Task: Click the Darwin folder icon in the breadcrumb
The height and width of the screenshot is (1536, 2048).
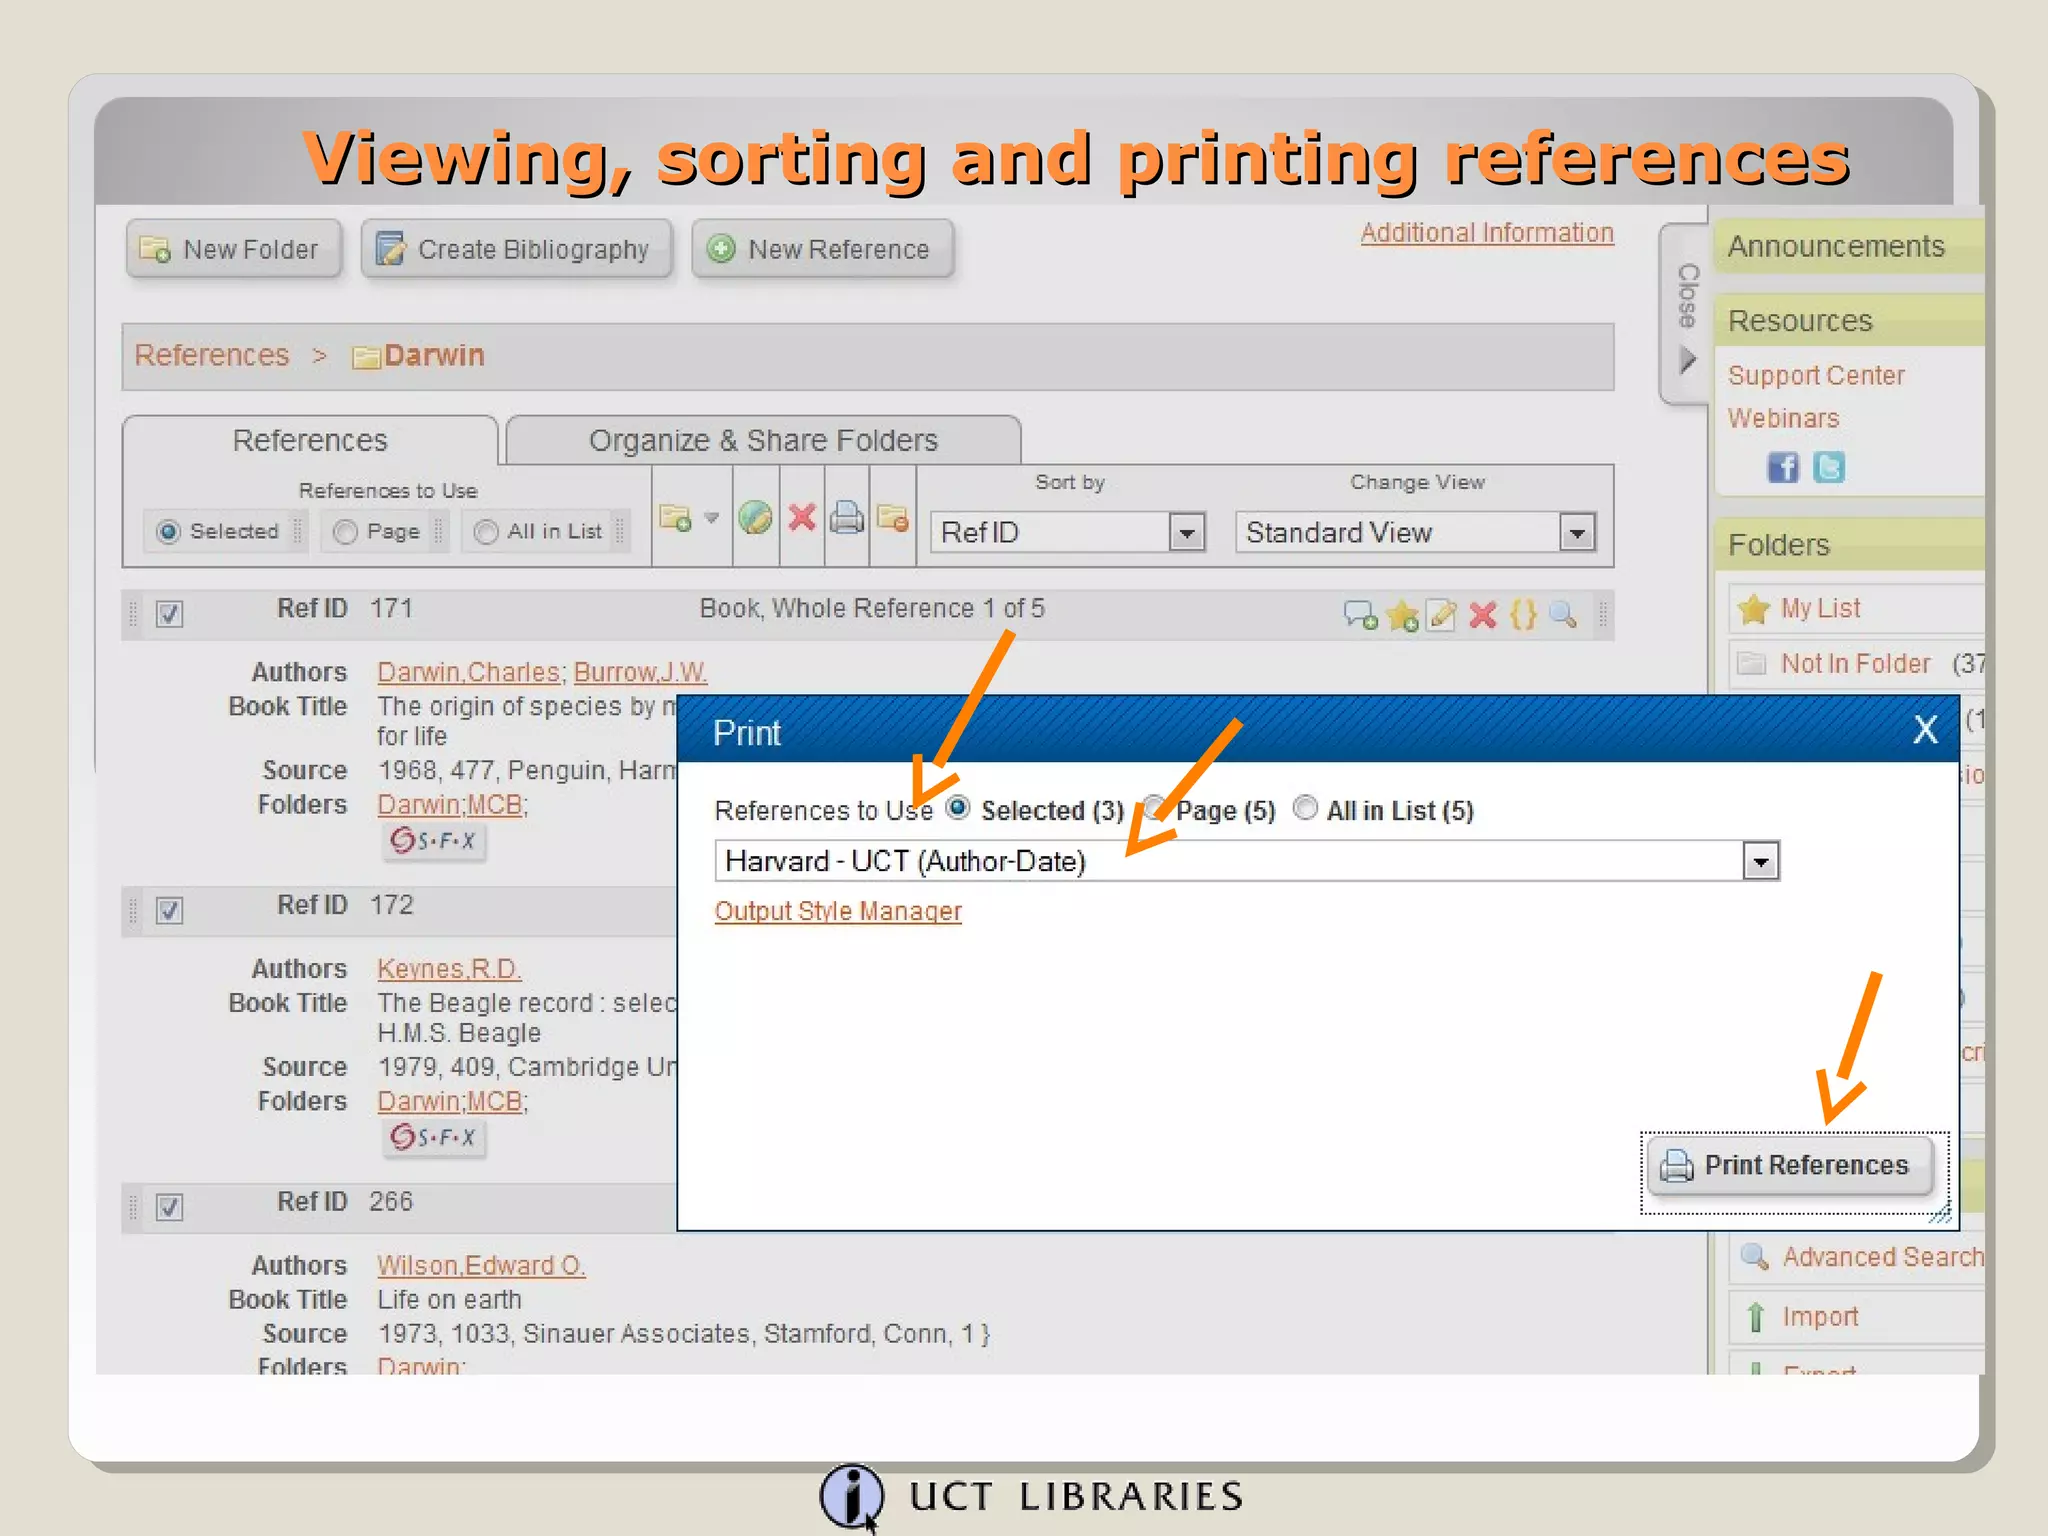Action: tap(366, 357)
